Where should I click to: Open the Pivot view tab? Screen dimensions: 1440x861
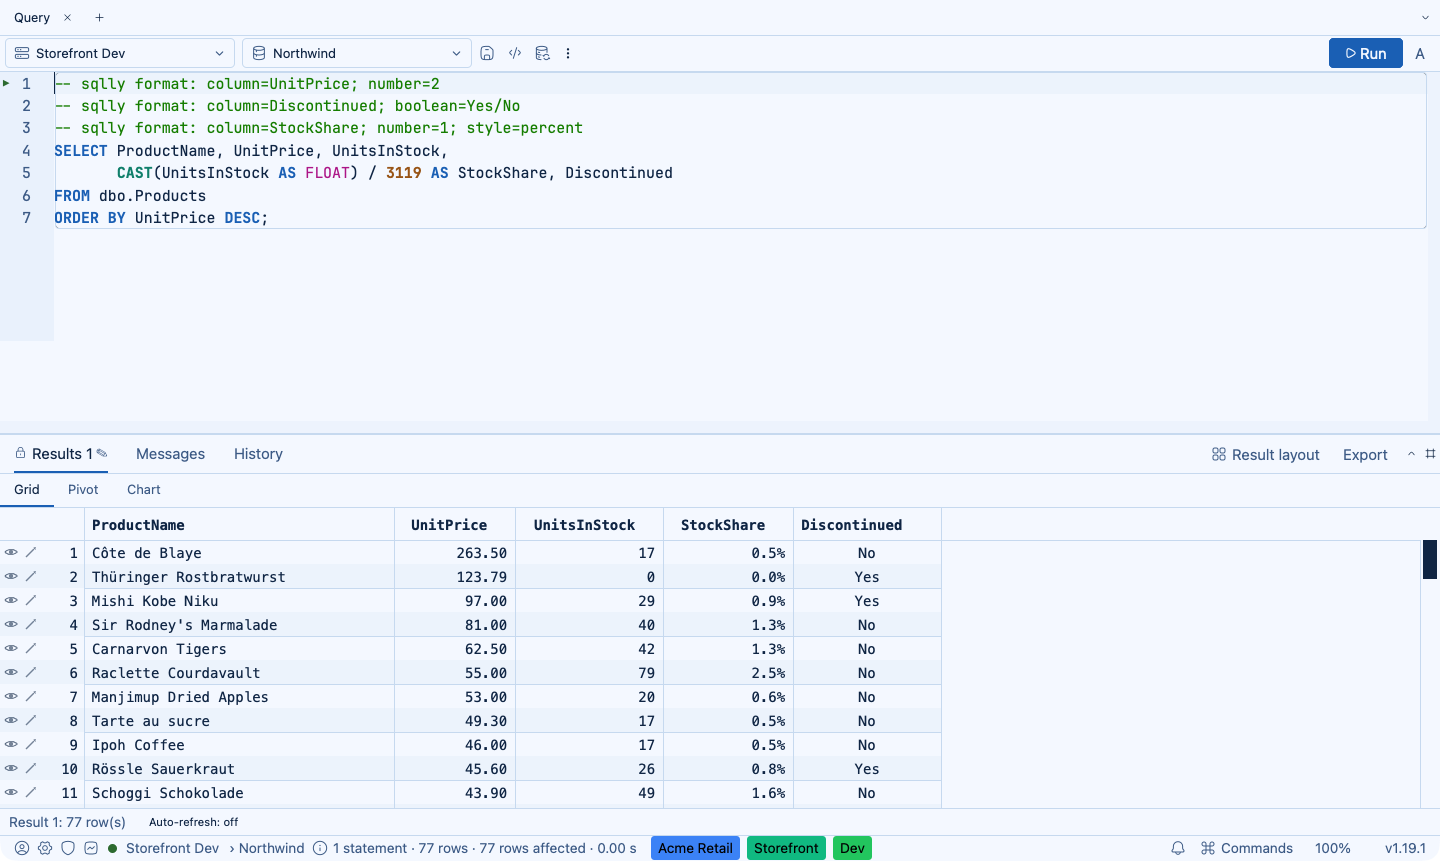(x=83, y=489)
